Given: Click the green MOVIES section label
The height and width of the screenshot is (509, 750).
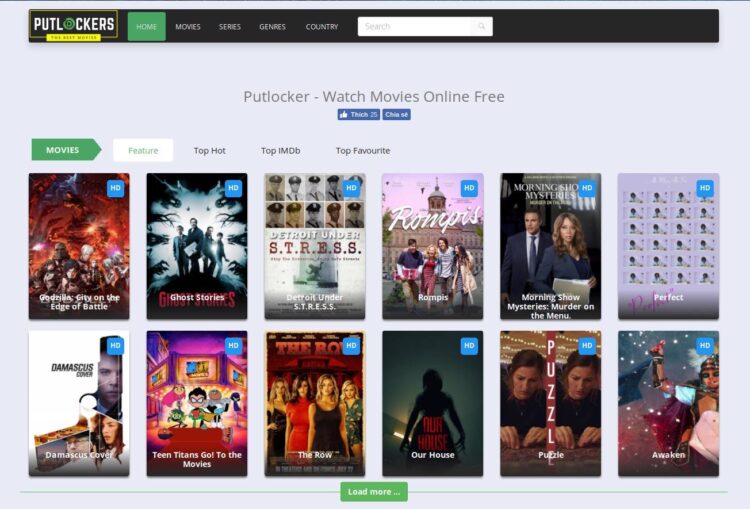Looking at the screenshot, I should coord(66,150).
